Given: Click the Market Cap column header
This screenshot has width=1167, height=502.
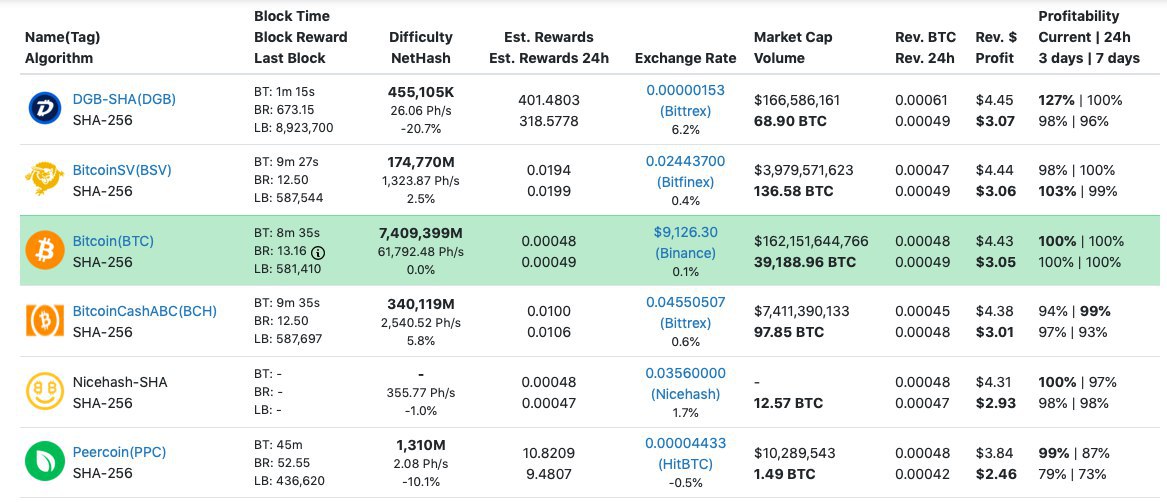Looking at the screenshot, I should [793, 37].
